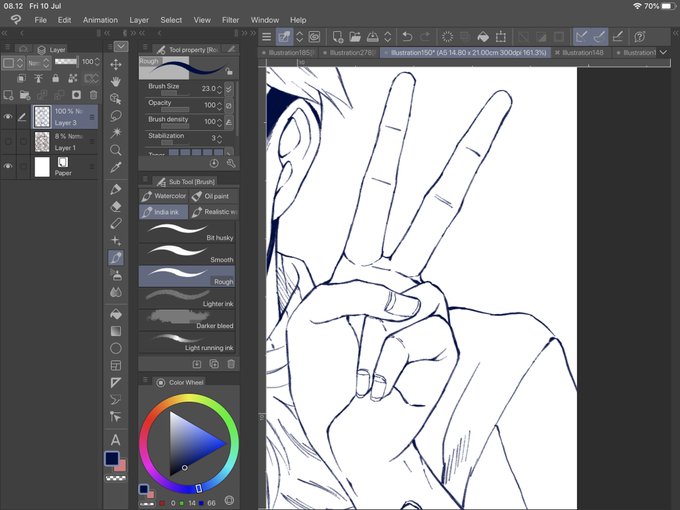Open the Animation menu

(100, 20)
